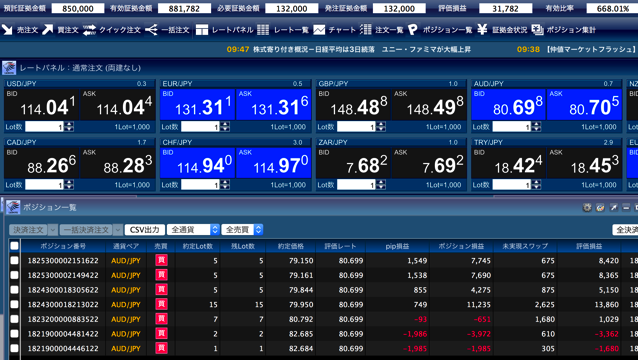Click the refresh icon beside the gear
The height and width of the screenshot is (360, 638).
[600, 207]
